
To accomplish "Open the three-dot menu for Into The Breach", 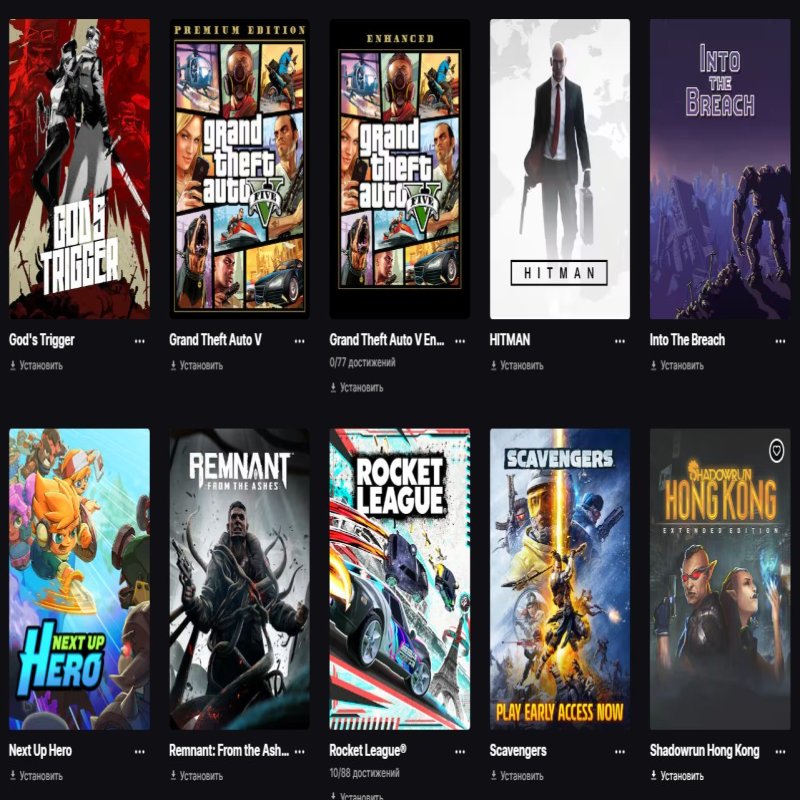I will (780, 341).
